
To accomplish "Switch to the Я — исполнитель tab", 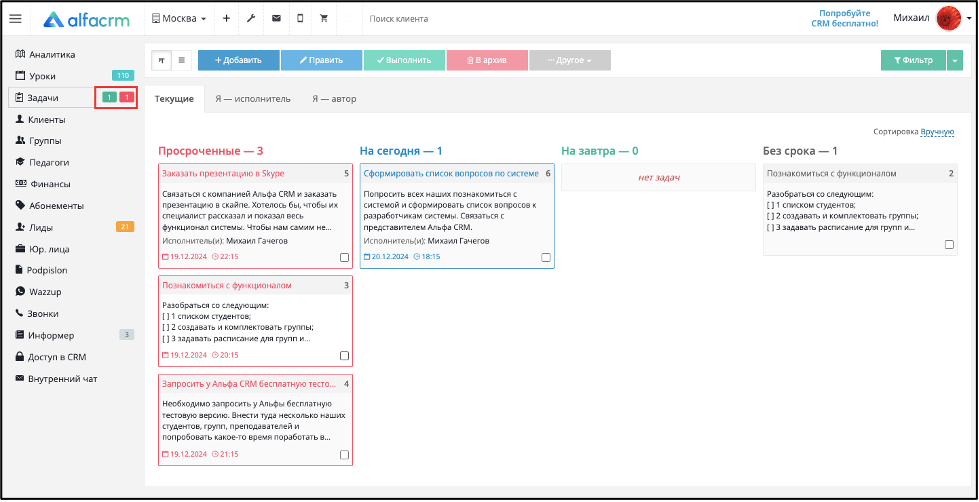I will tap(253, 99).
